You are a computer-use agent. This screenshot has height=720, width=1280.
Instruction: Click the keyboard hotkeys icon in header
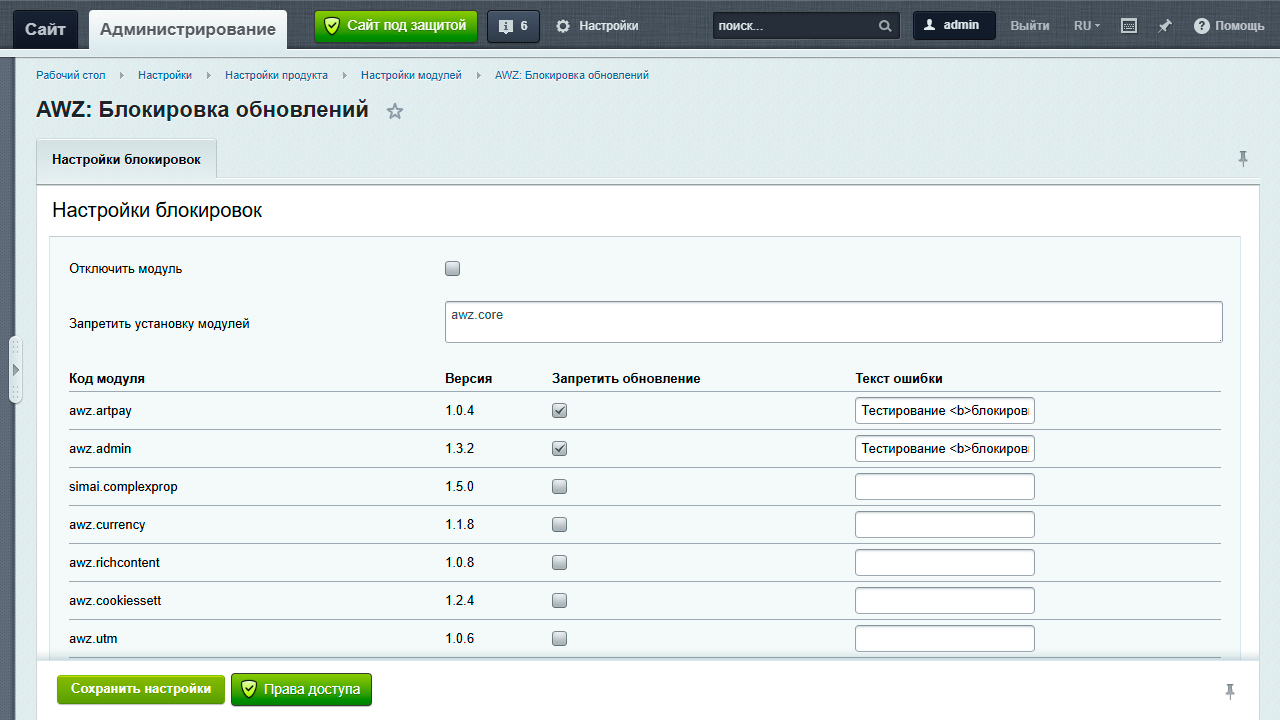[1129, 26]
